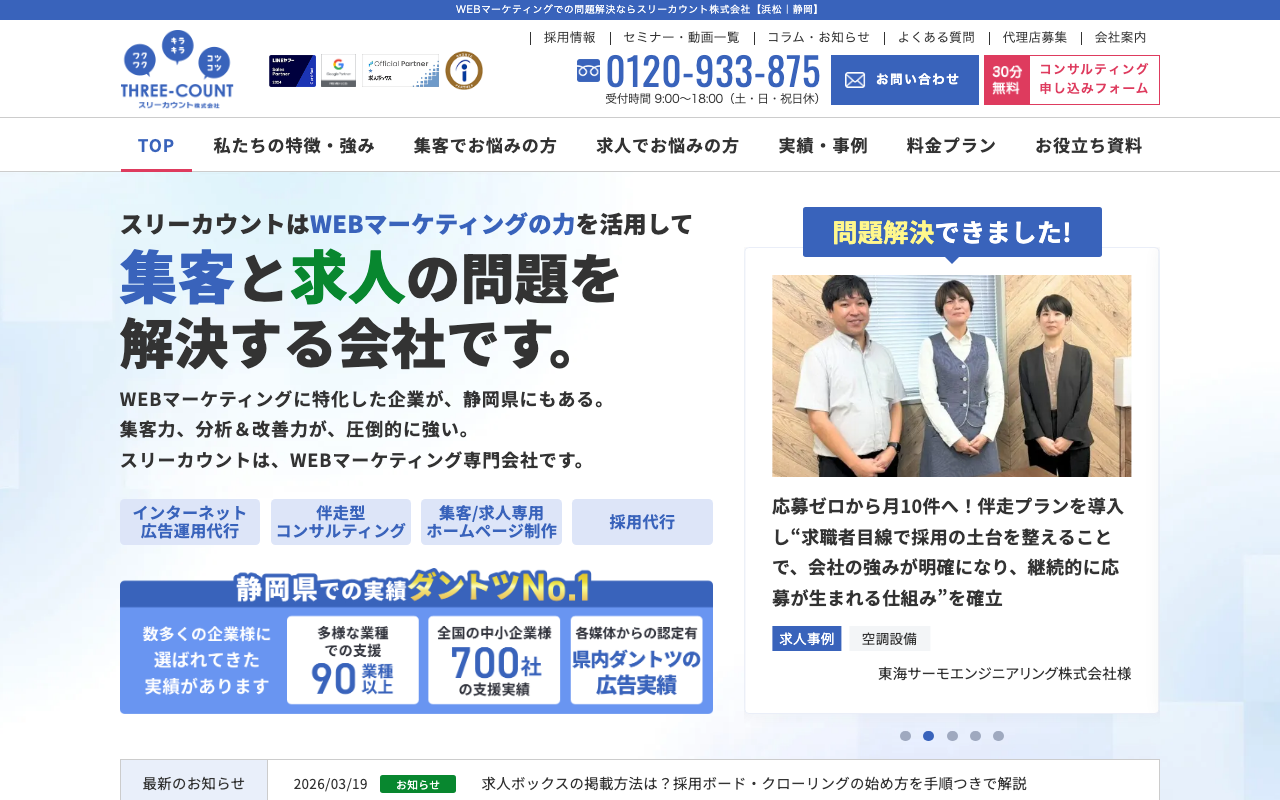Image resolution: width=1280 pixels, height=800 pixels.
Task: Open 私たちの特徴・強み menu item
Action: (294, 145)
